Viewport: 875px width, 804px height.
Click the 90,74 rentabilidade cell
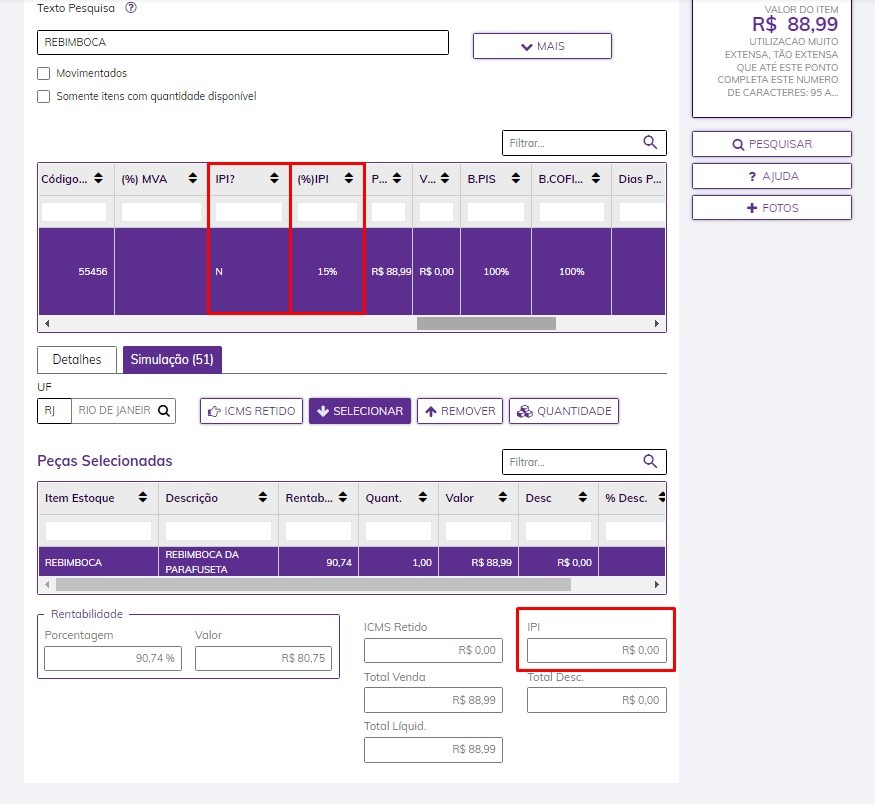[x=318, y=562]
